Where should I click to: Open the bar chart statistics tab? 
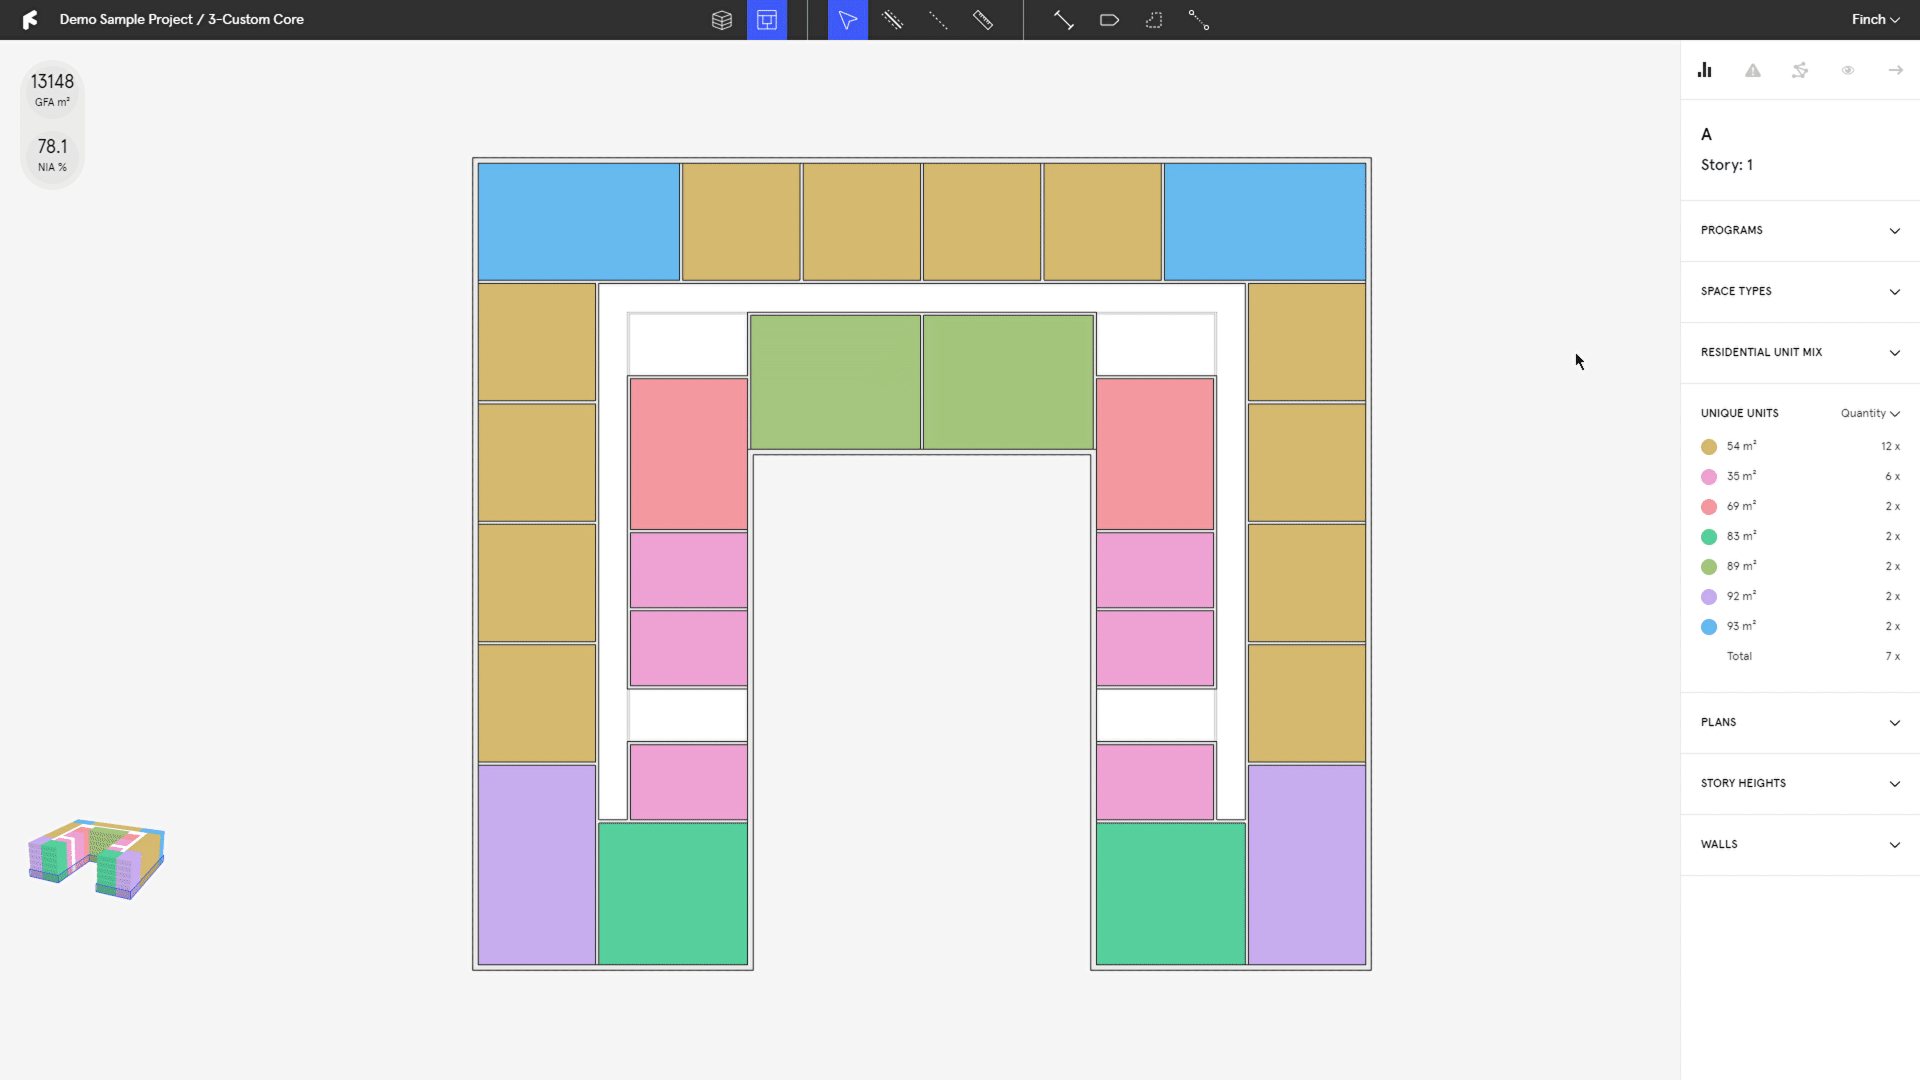click(1705, 70)
